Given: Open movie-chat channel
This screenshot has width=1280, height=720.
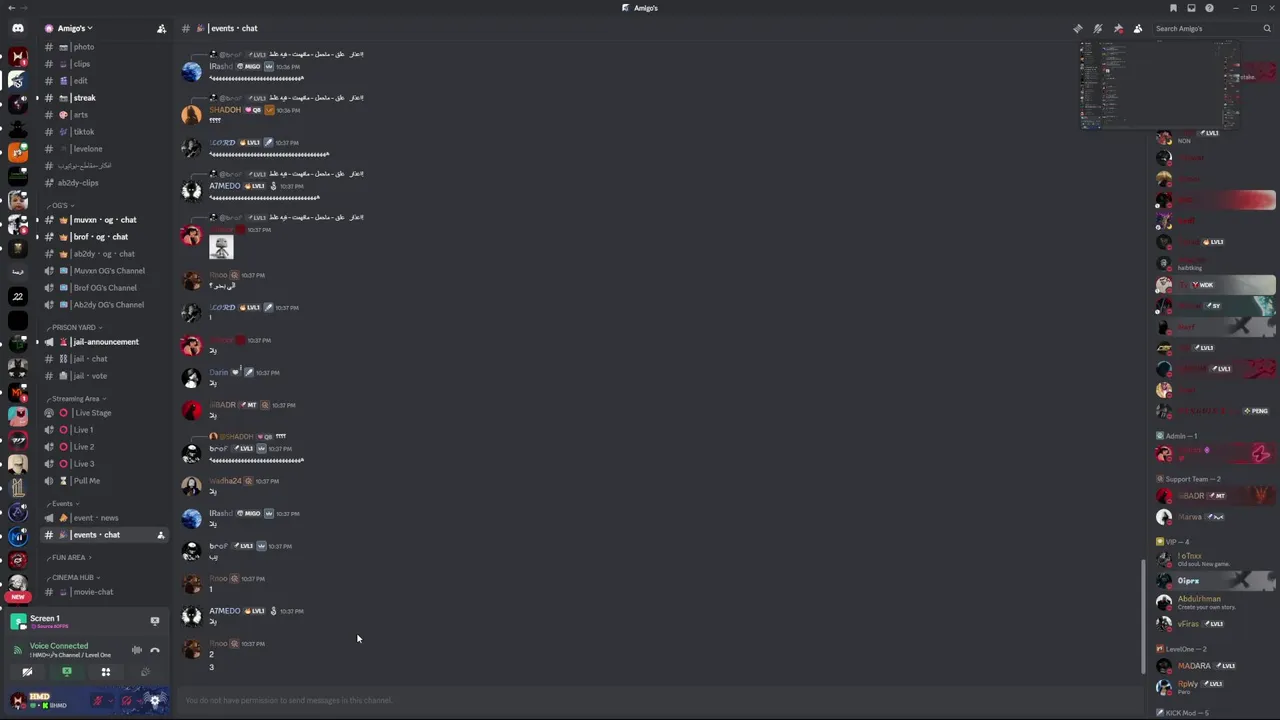Looking at the screenshot, I should coord(105,592).
